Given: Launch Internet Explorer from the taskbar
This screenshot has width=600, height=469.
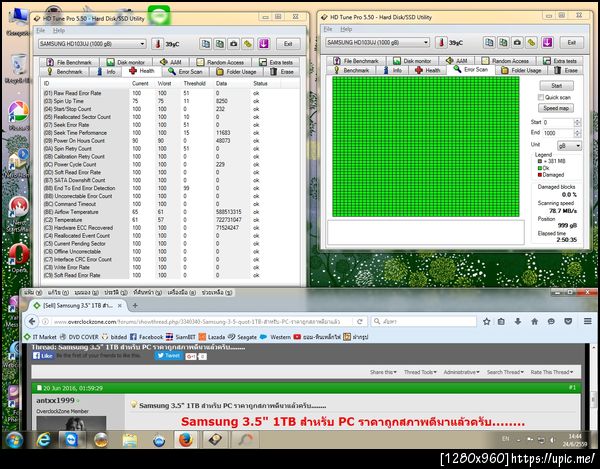Looking at the screenshot, I should pyautogui.click(x=43, y=440).
